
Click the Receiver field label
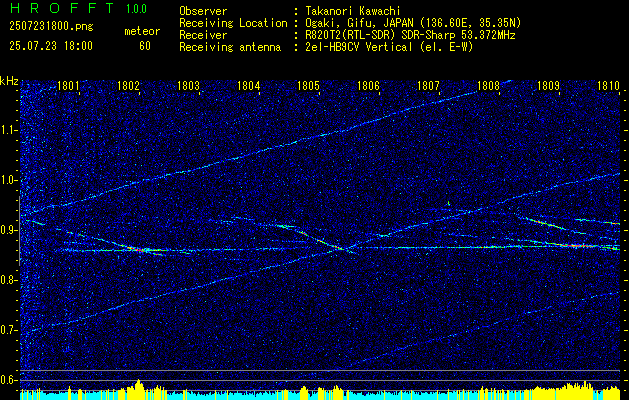(x=203, y=35)
